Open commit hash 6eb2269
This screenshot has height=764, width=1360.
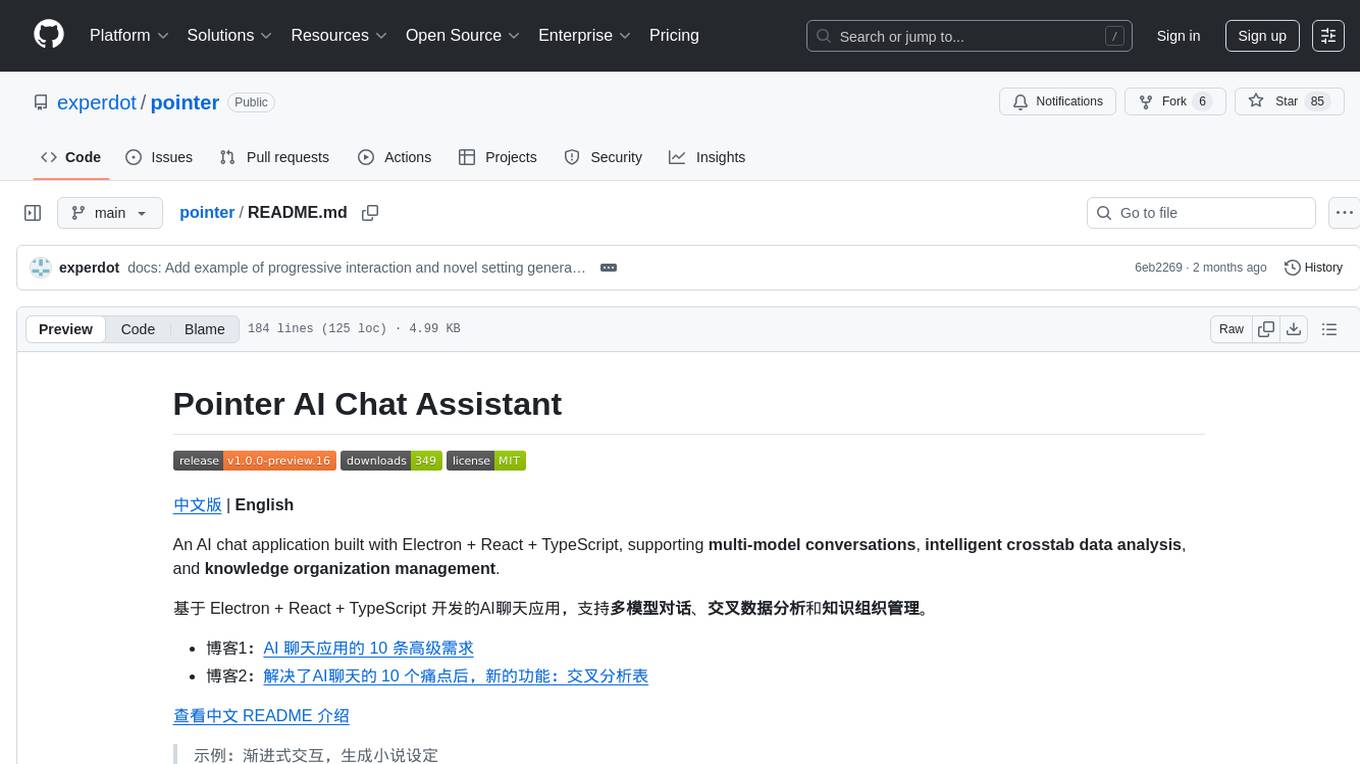coord(1158,268)
